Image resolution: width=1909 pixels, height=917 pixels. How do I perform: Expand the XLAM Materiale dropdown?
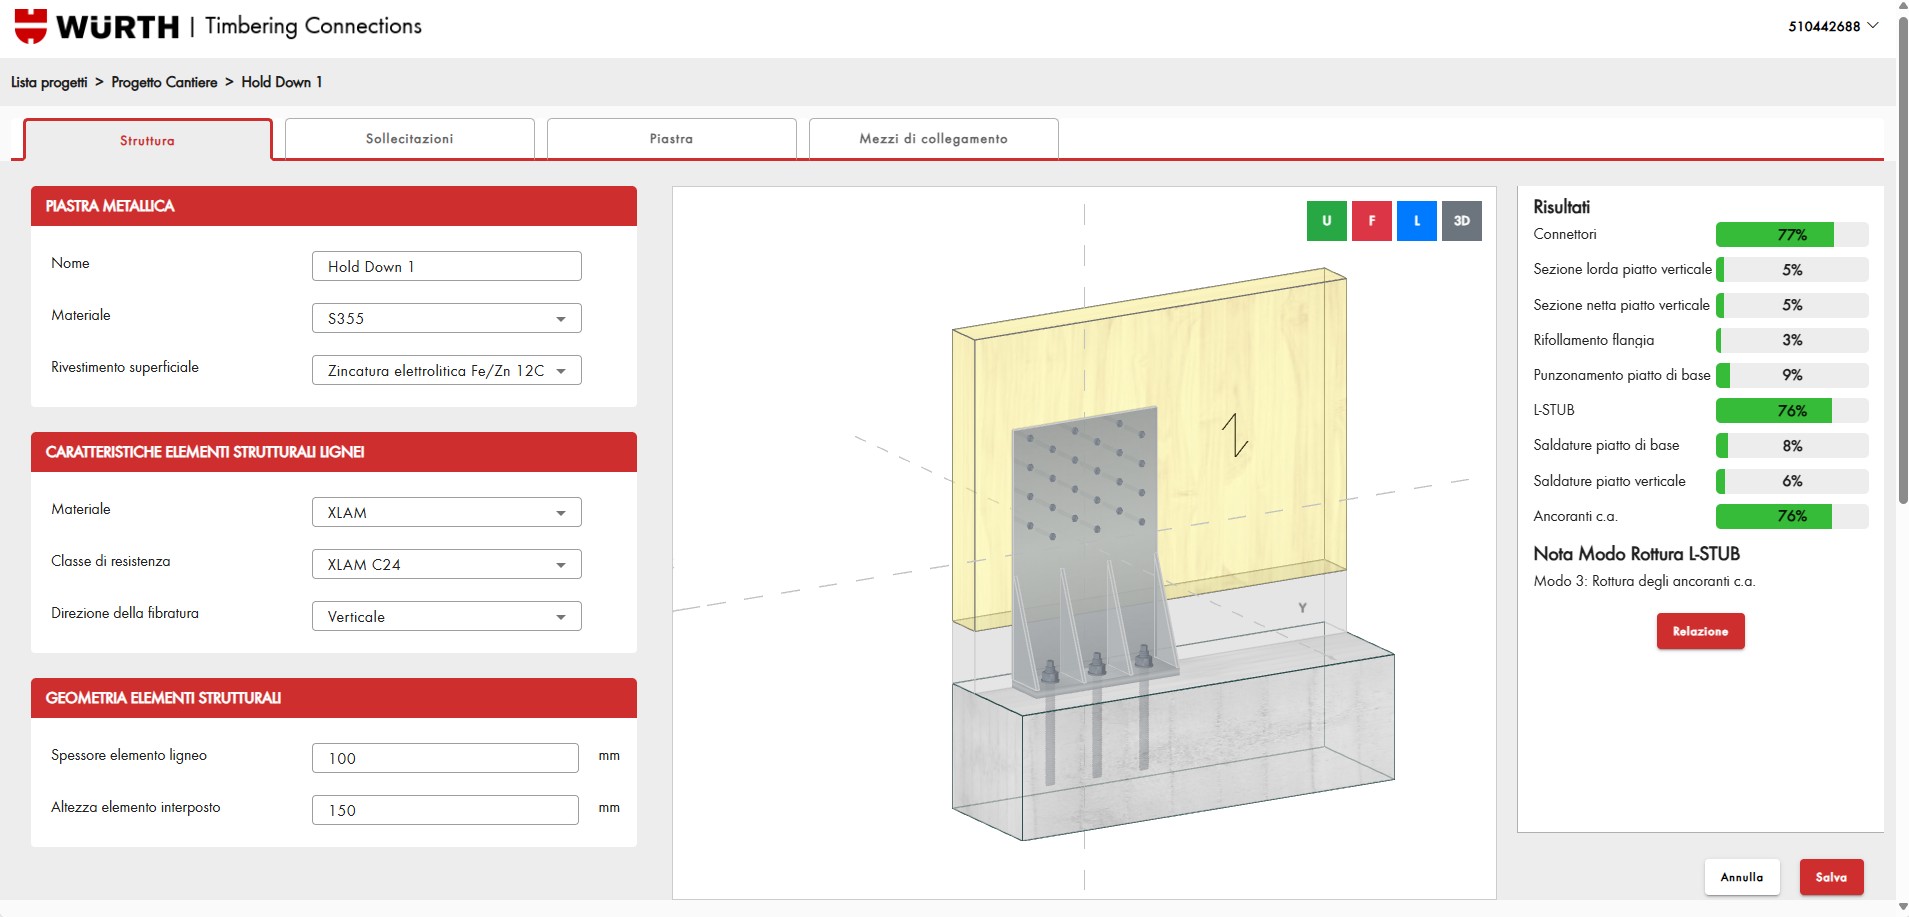click(x=446, y=513)
